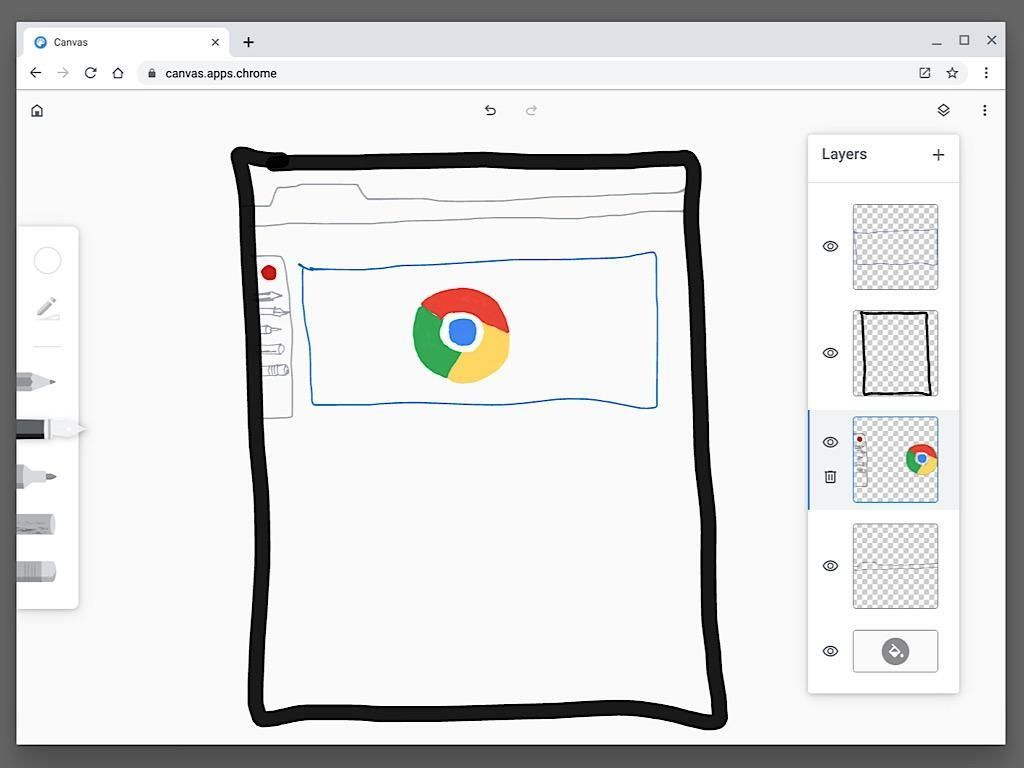Open a new browser tab

[248, 42]
